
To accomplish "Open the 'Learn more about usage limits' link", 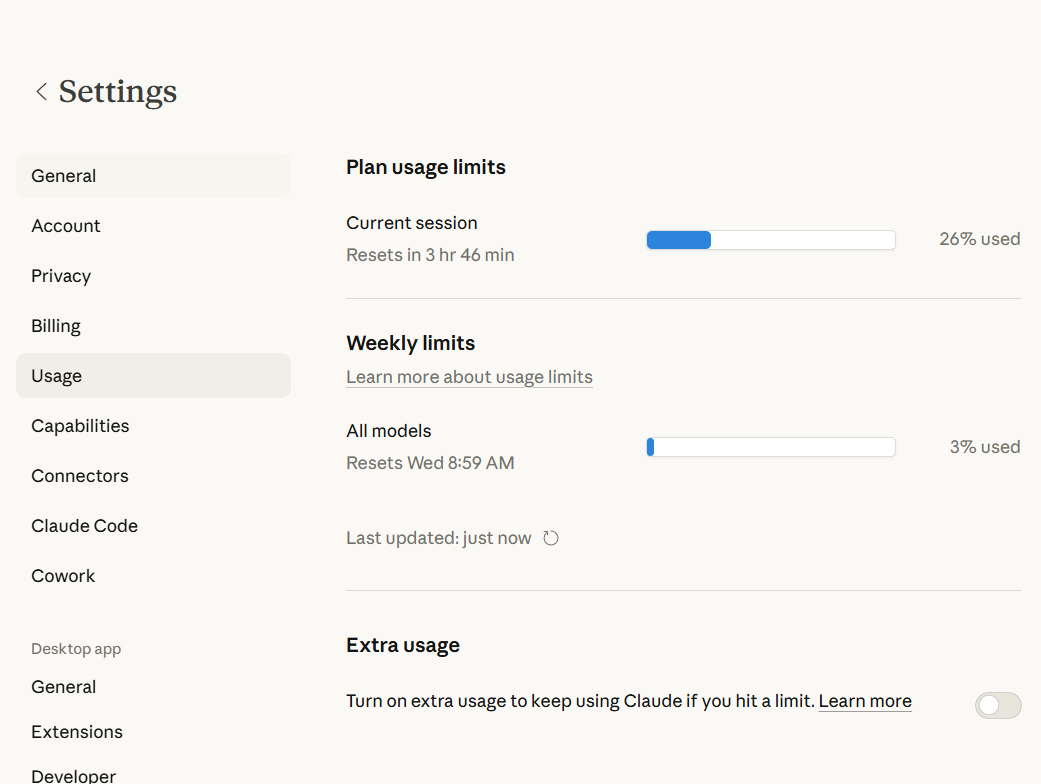I will coord(469,377).
